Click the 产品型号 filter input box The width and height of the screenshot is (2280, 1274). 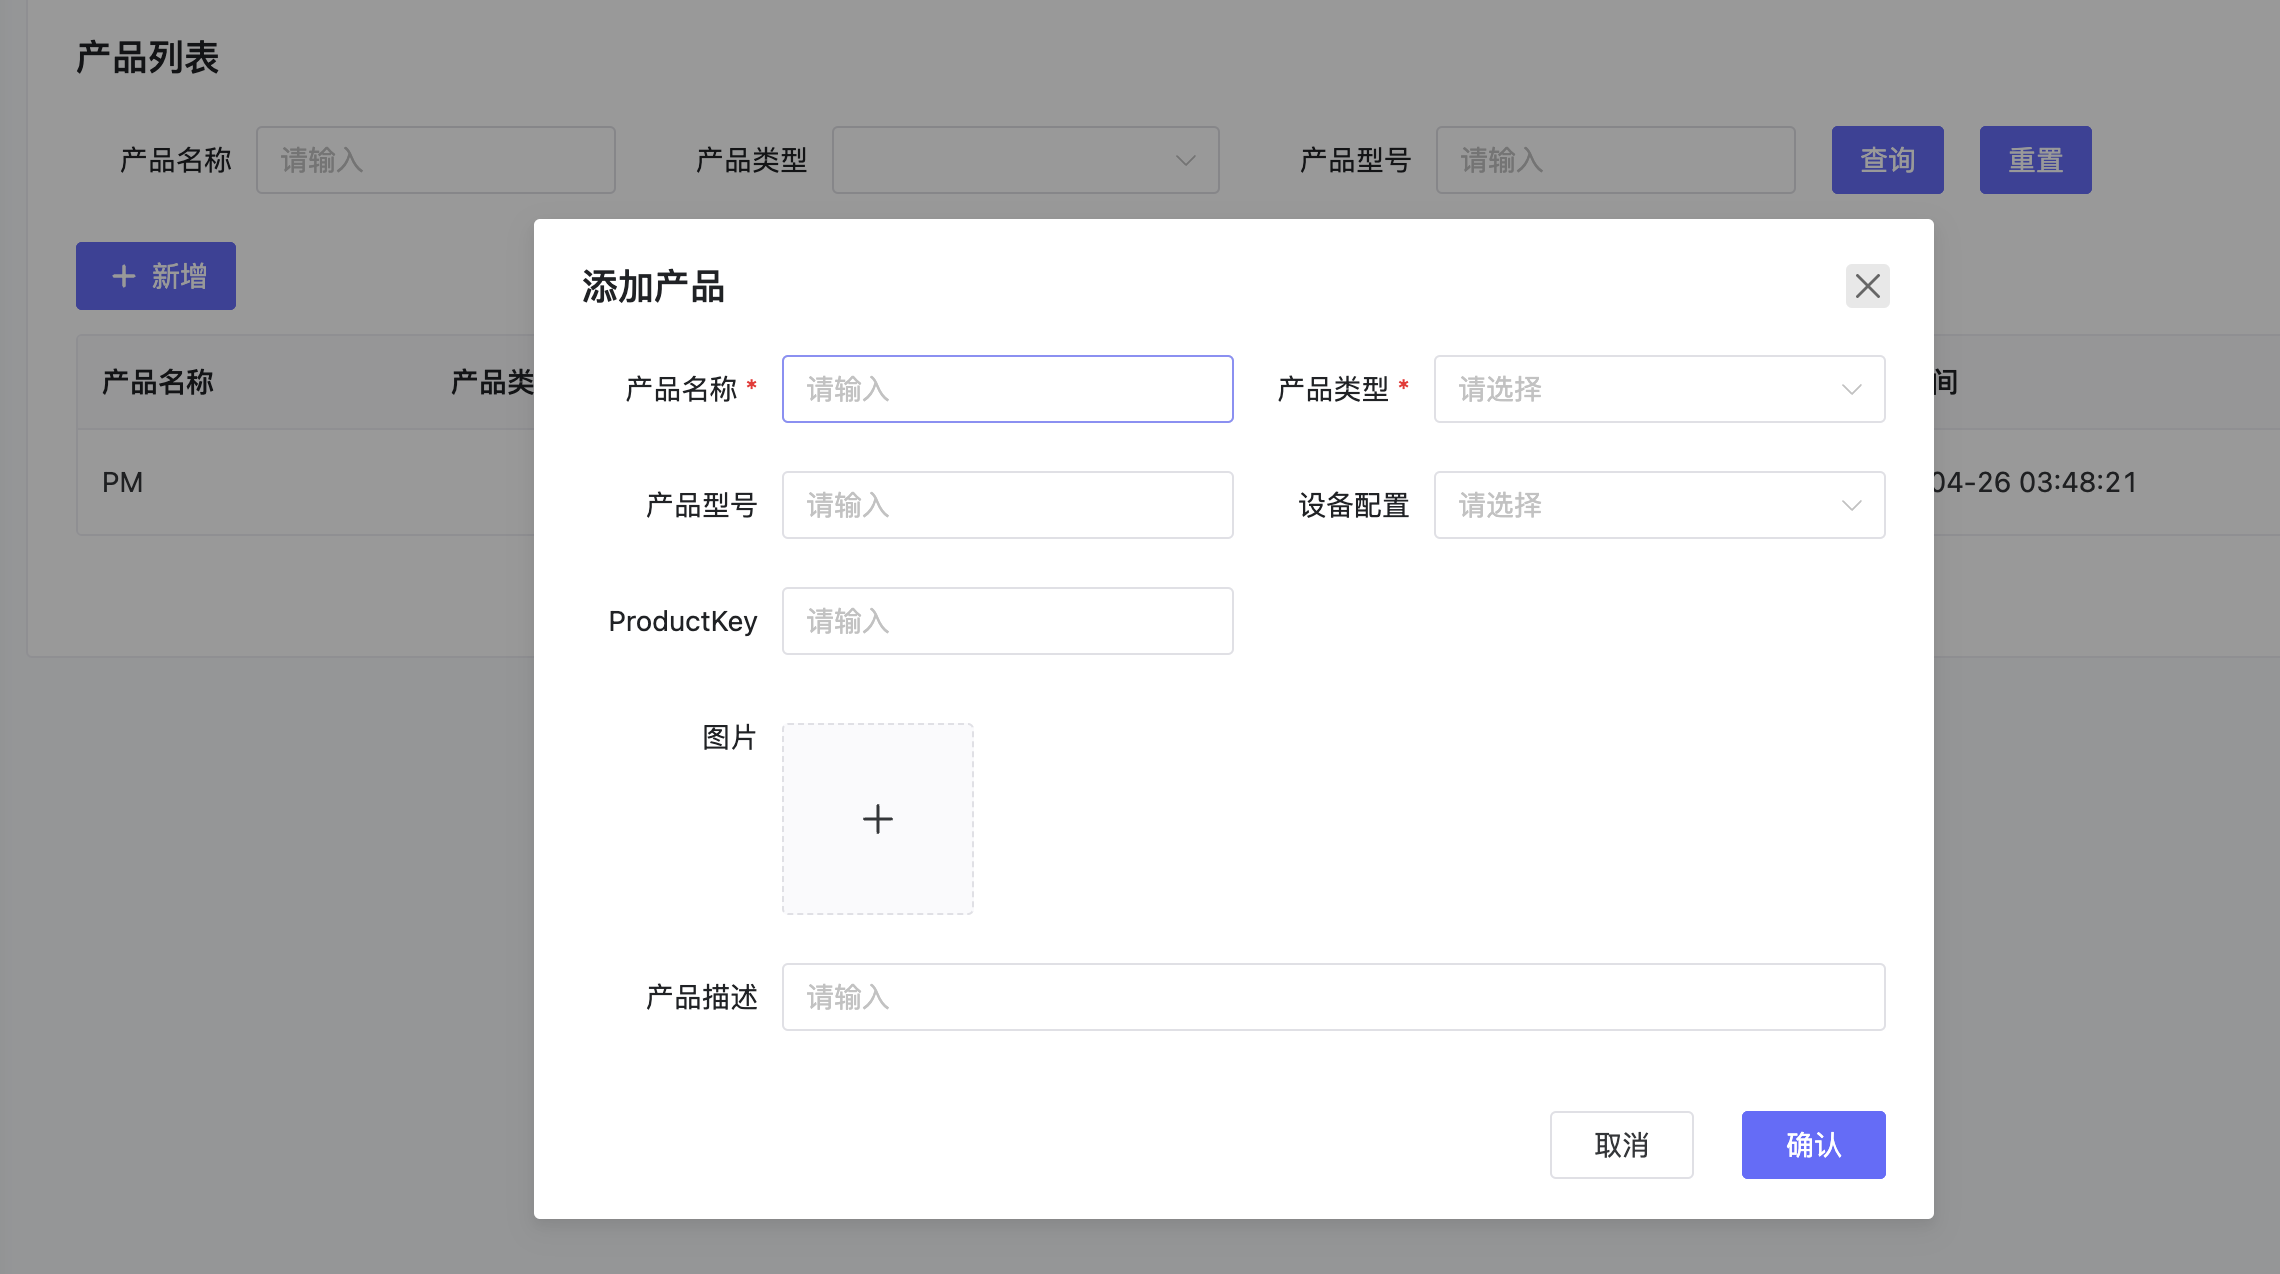(1615, 160)
